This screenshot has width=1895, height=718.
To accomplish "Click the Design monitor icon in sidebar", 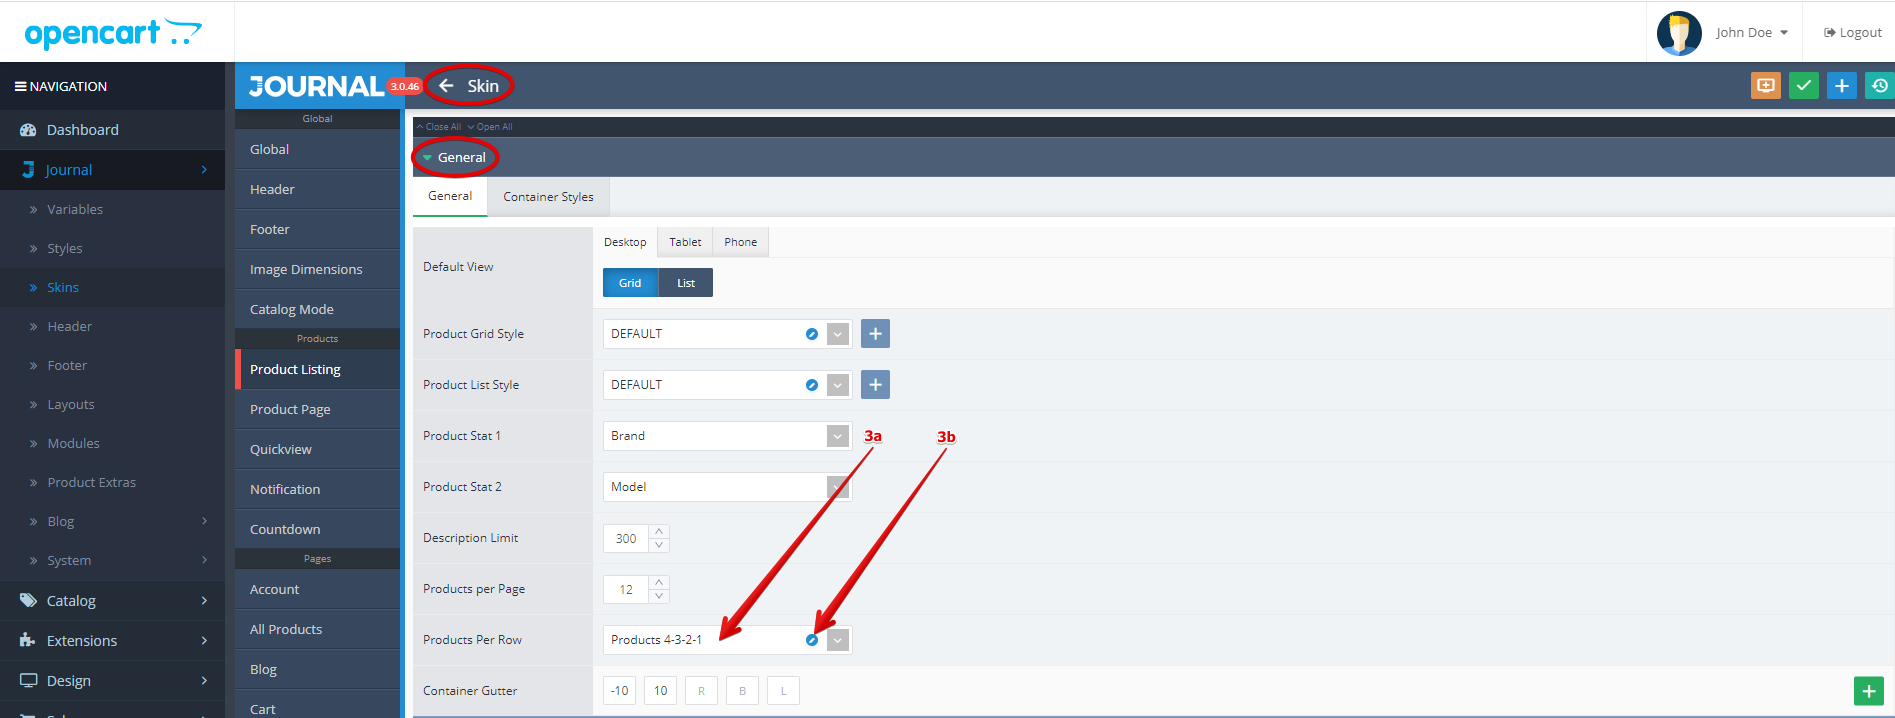I will tap(28, 681).
